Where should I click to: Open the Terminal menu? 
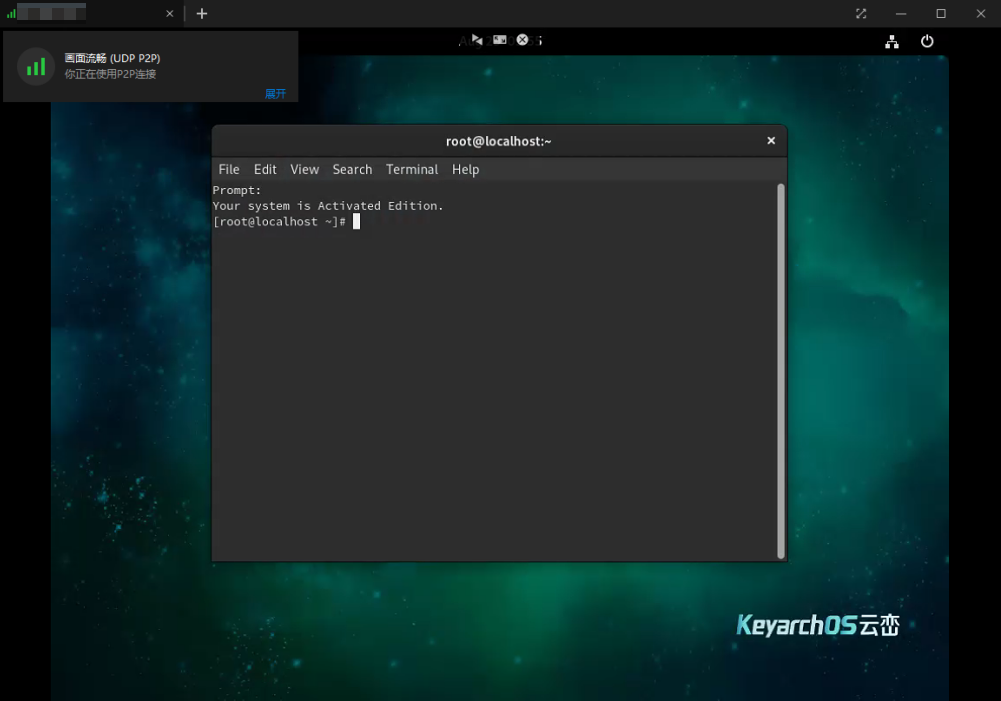click(x=412, y=170)
